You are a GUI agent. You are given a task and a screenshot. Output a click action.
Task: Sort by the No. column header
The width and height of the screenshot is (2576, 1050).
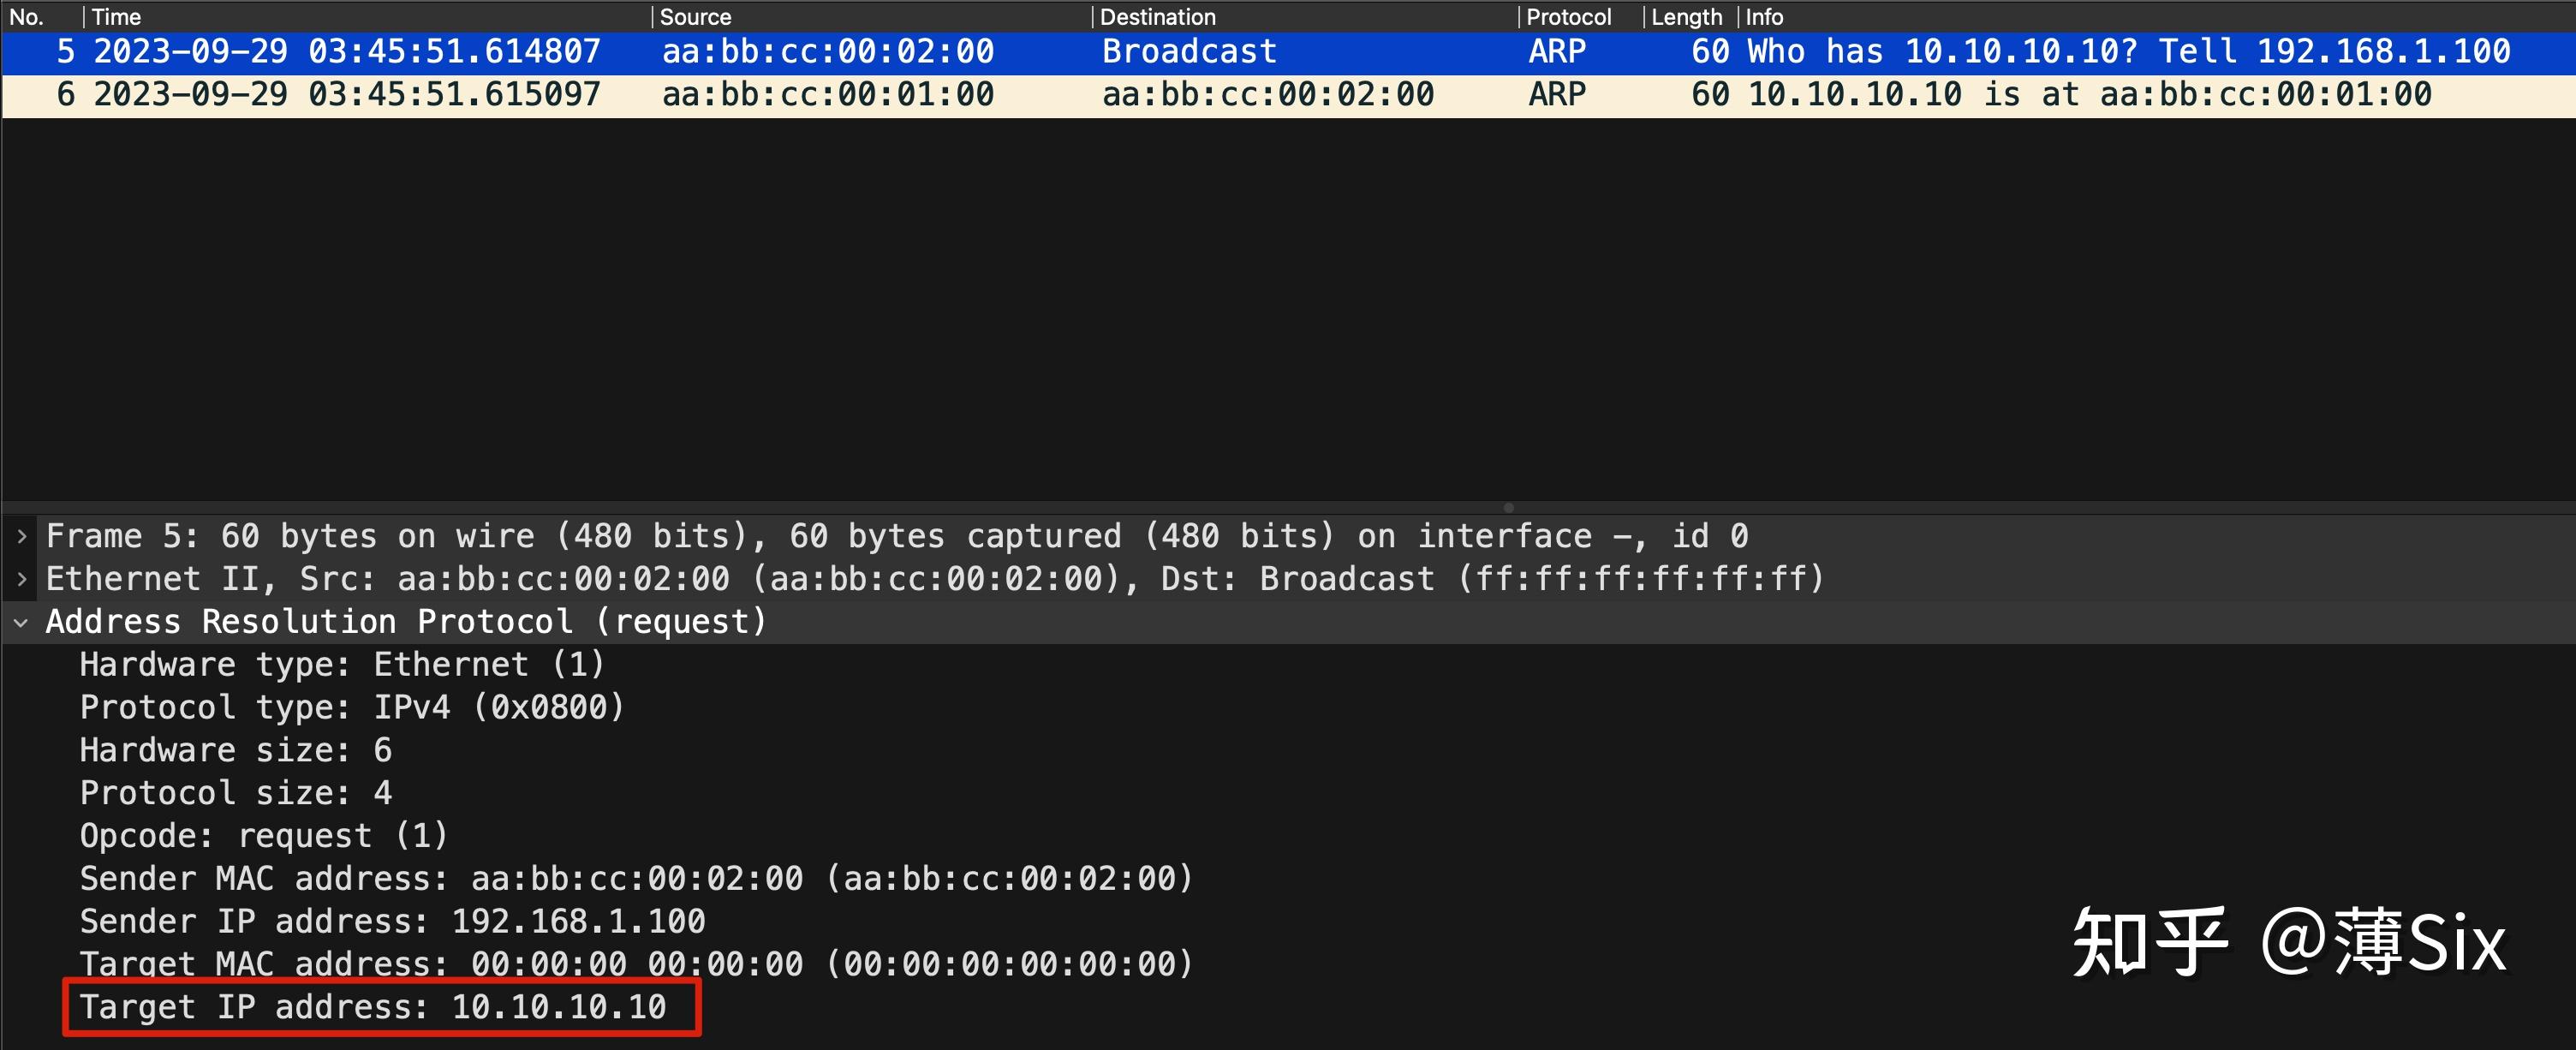(x=27, y=17)
